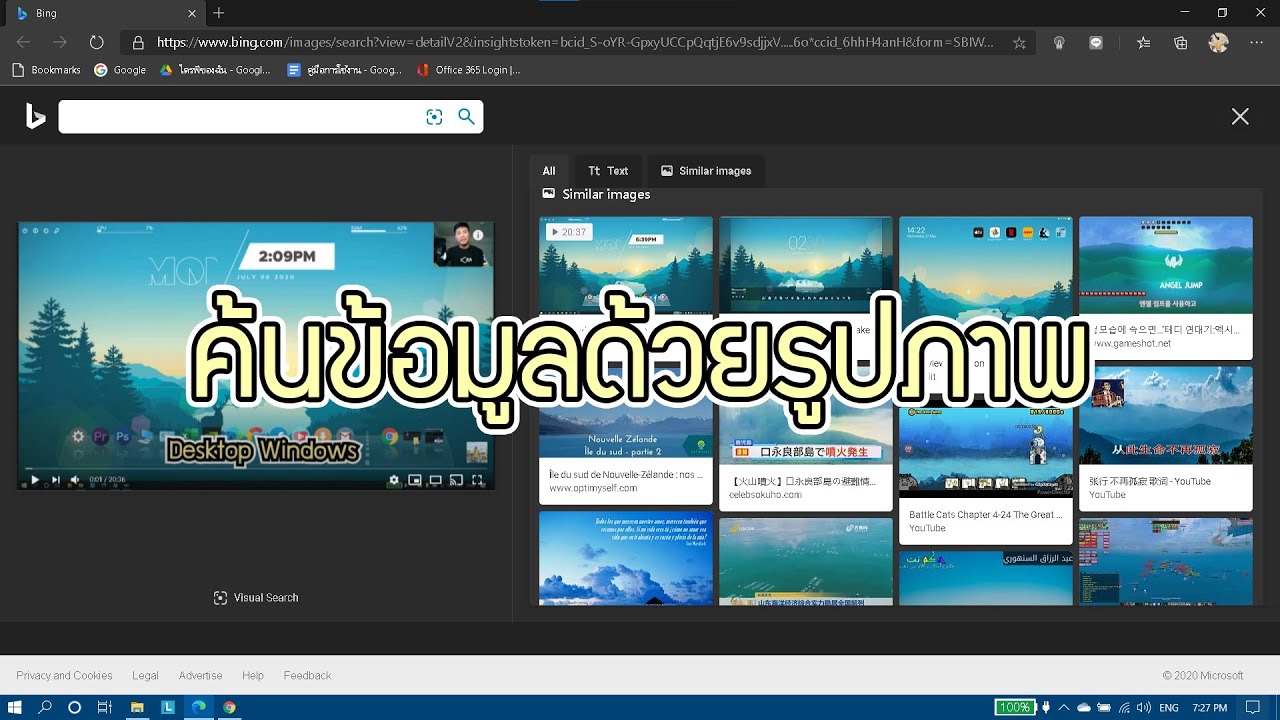Open visual search camera in search box
The height and width of the screenshot is (720, 1280).
[434, 117]
